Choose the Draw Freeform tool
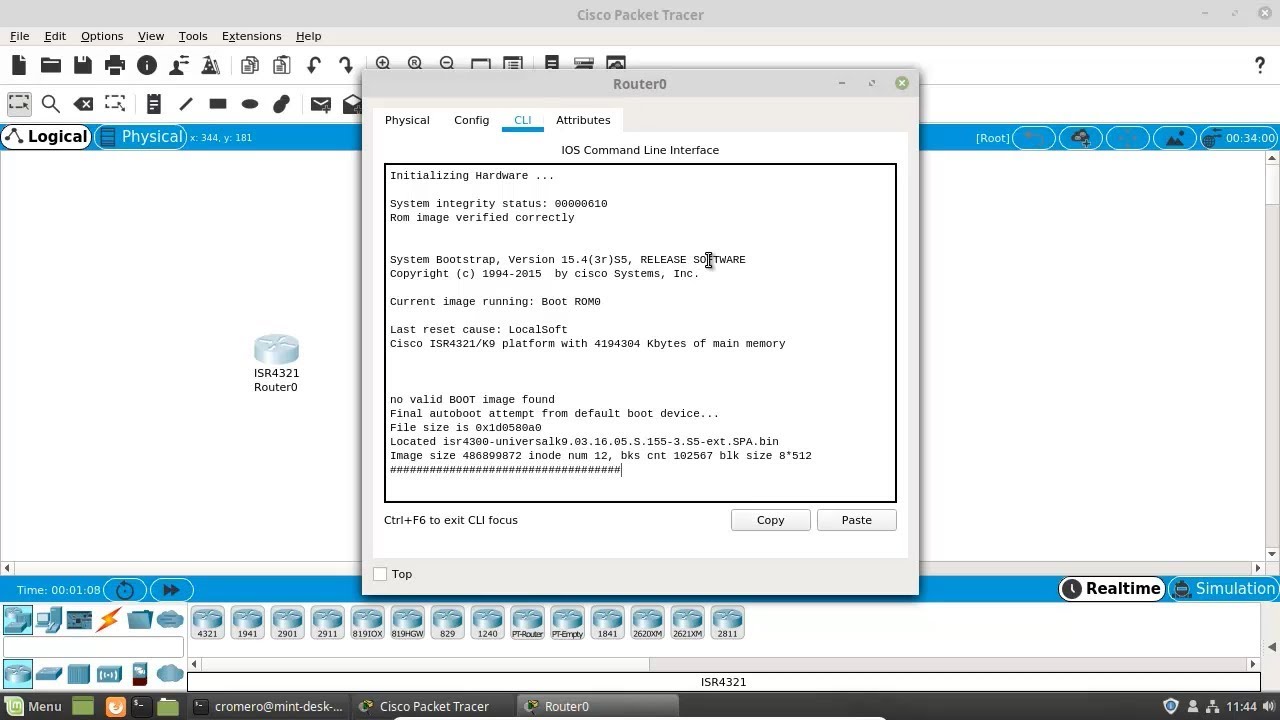The image size is (1280, 720). (282, 104)
